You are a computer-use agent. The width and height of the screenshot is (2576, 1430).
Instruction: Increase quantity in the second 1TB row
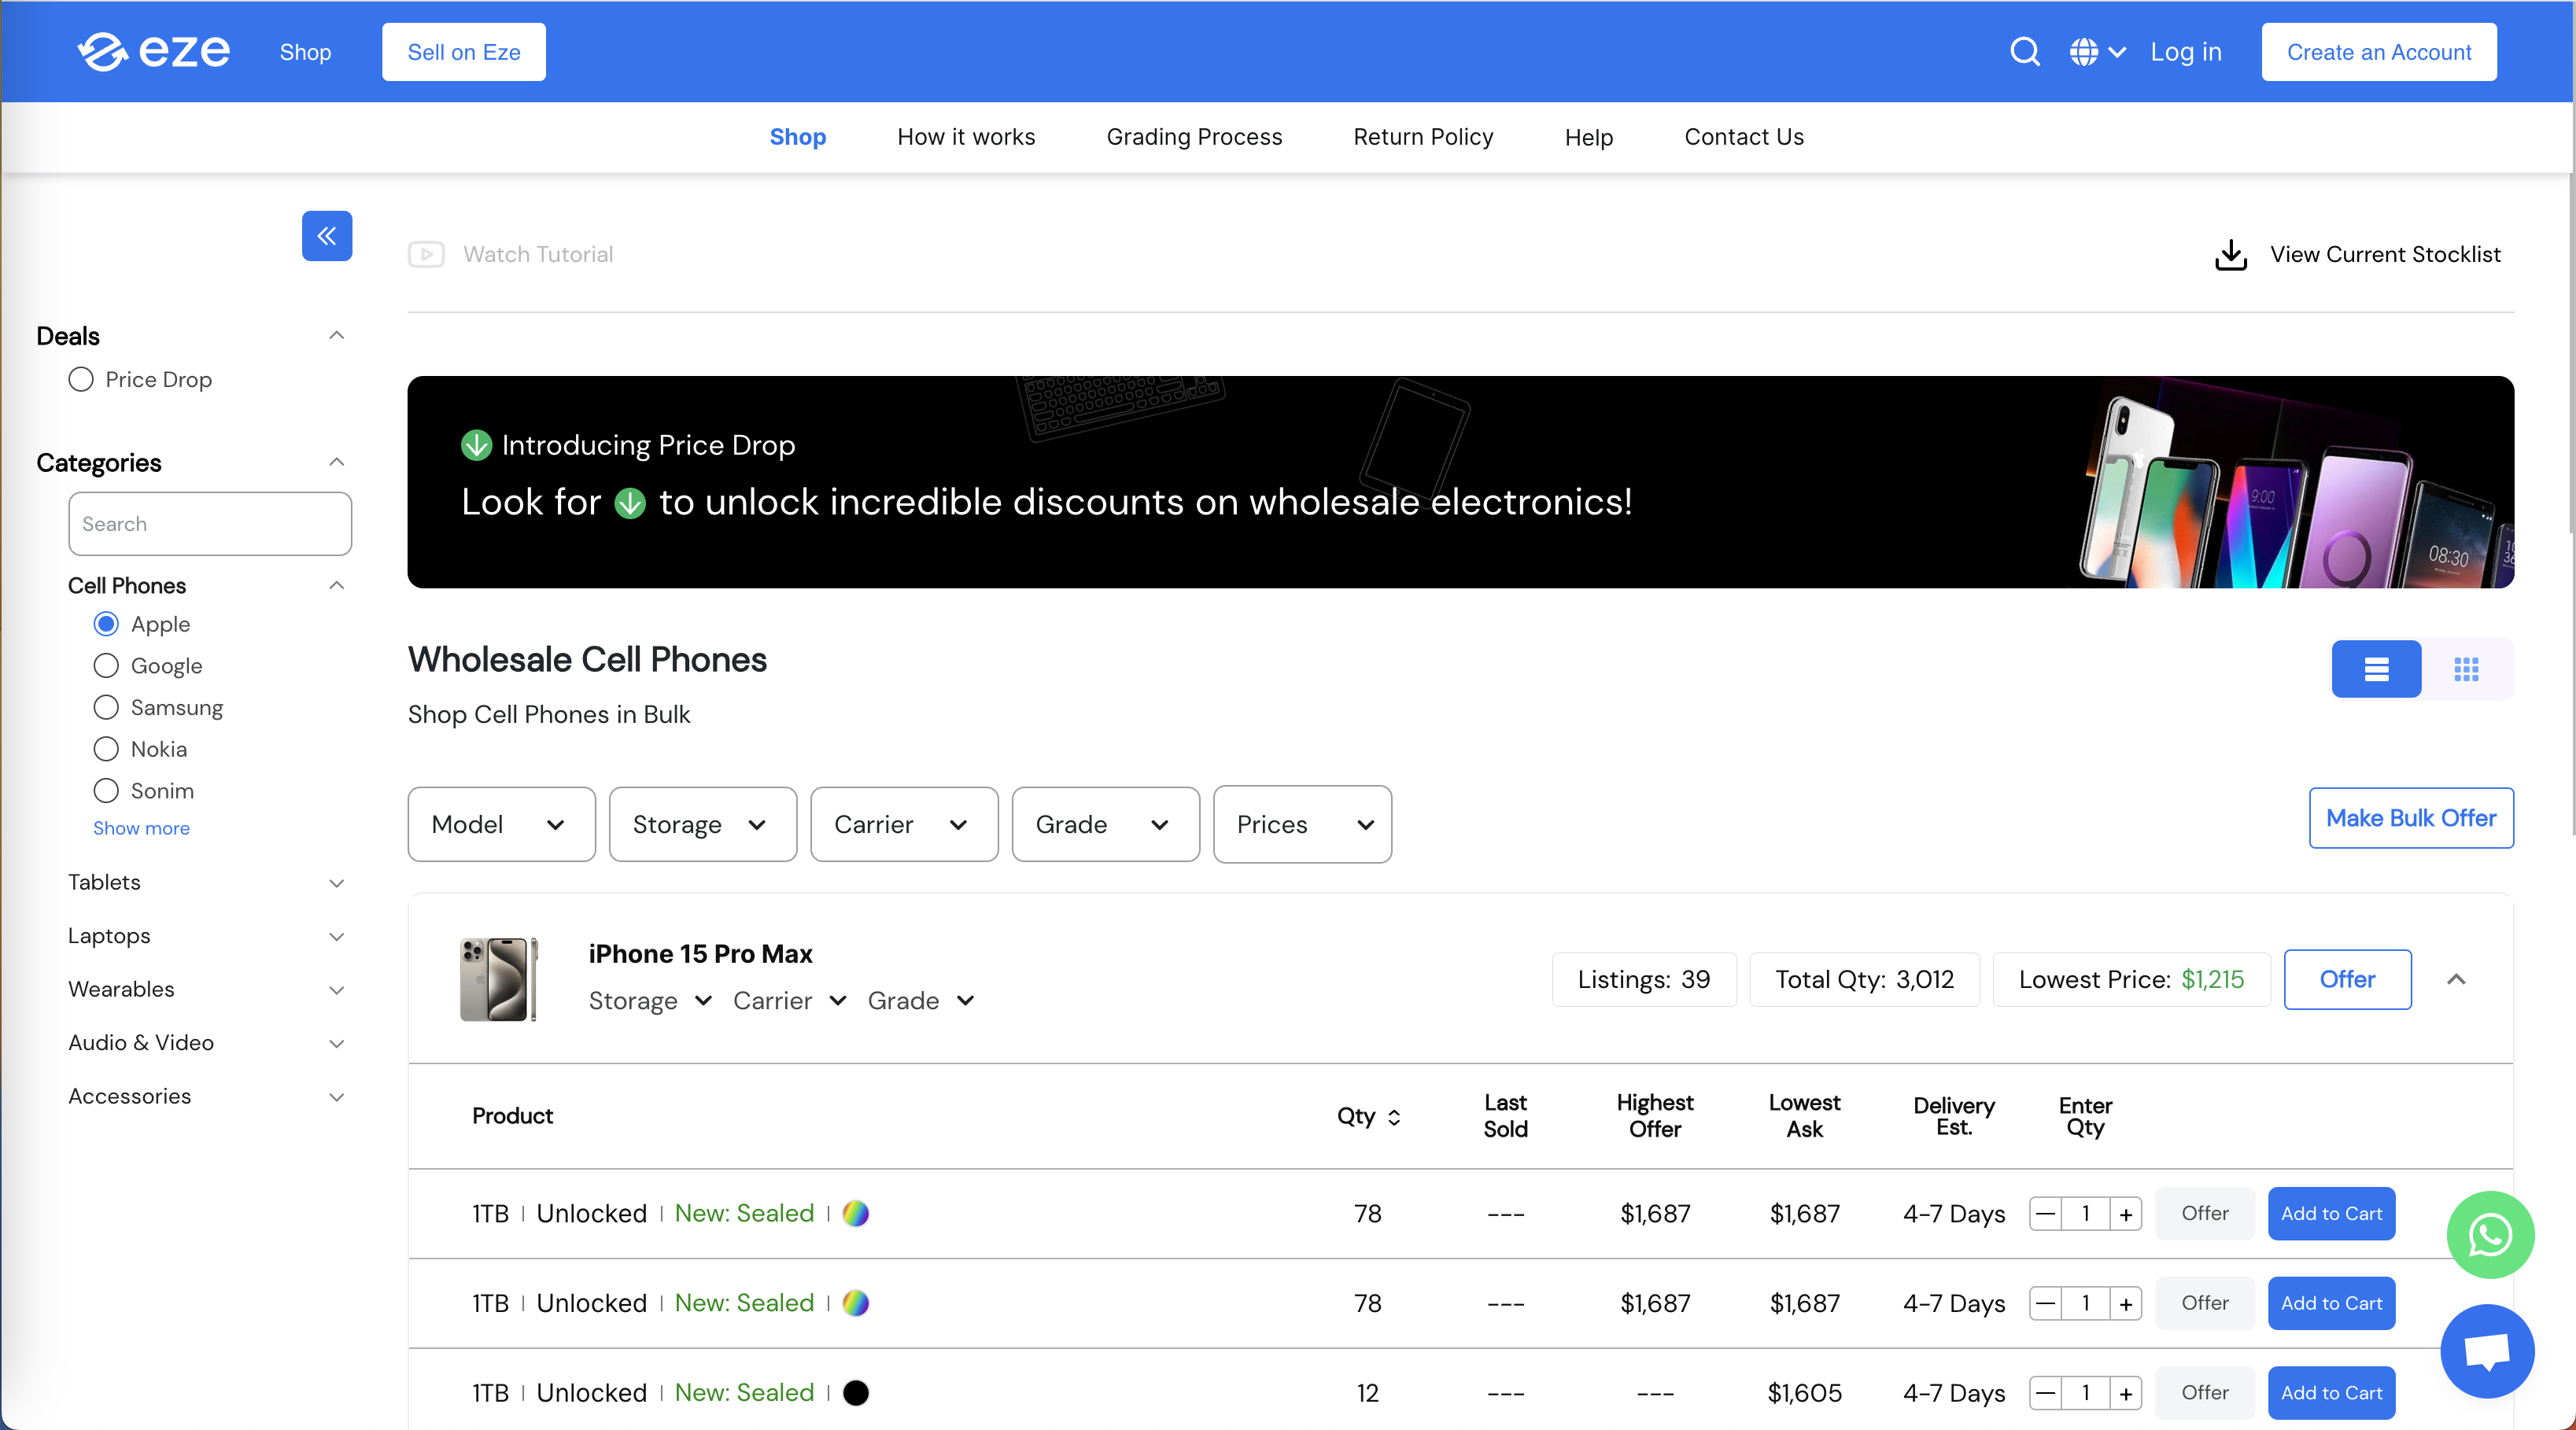[x=2126, y=1304]
